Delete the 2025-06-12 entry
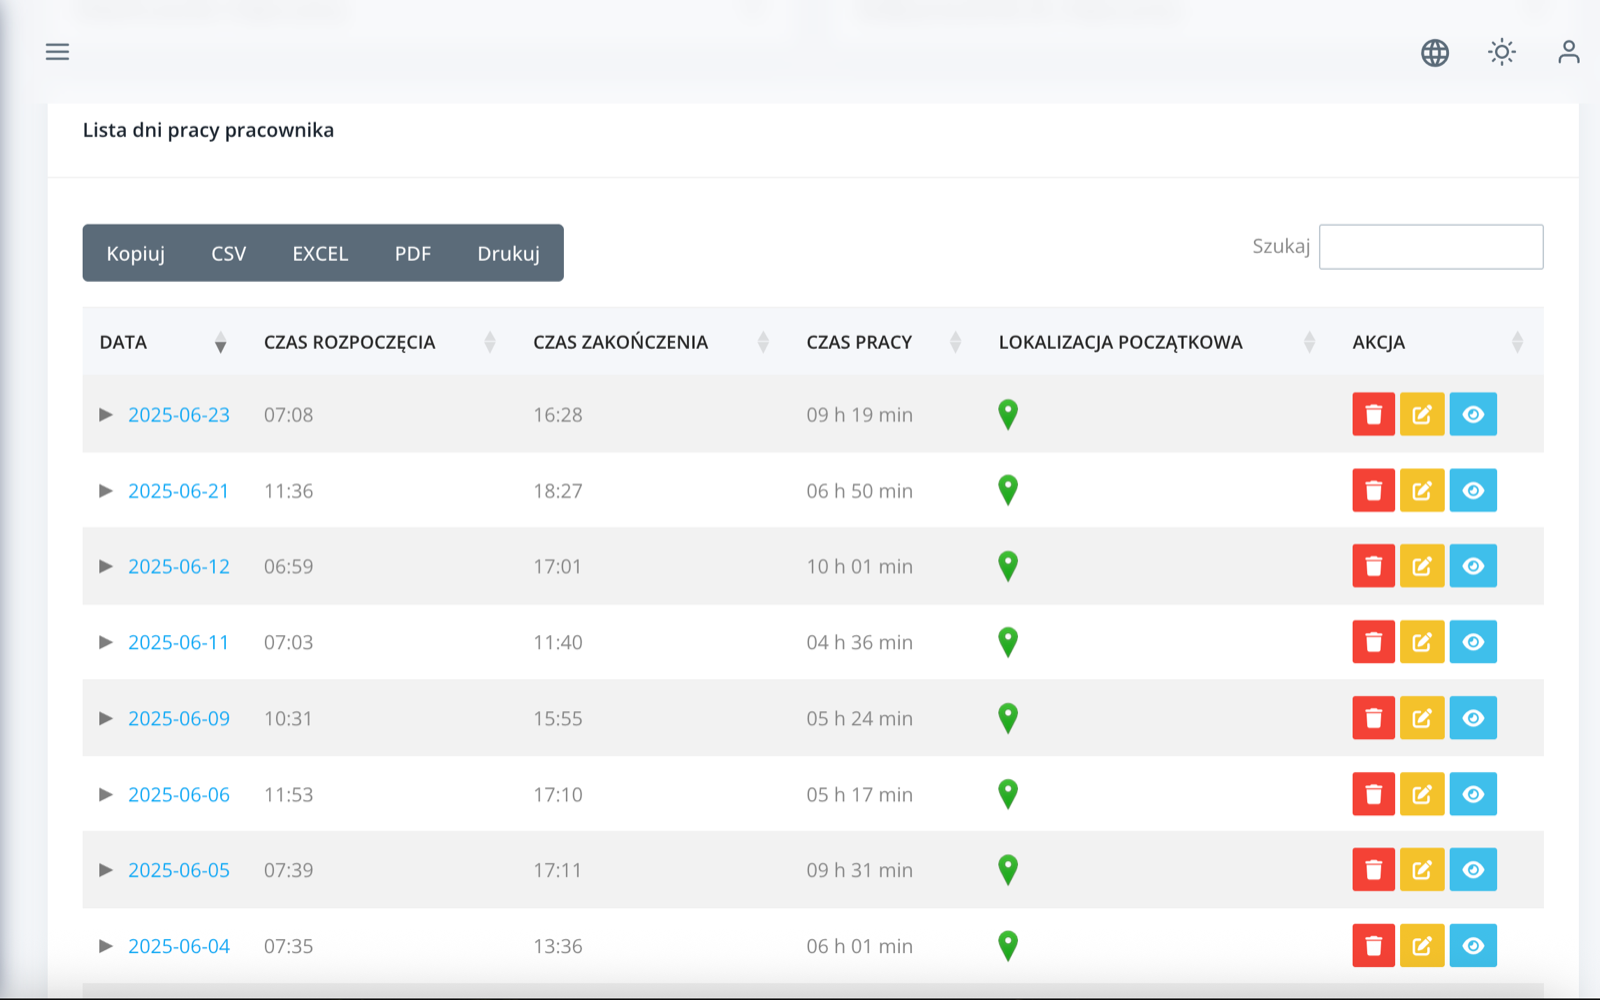 tap(1373, 566)
